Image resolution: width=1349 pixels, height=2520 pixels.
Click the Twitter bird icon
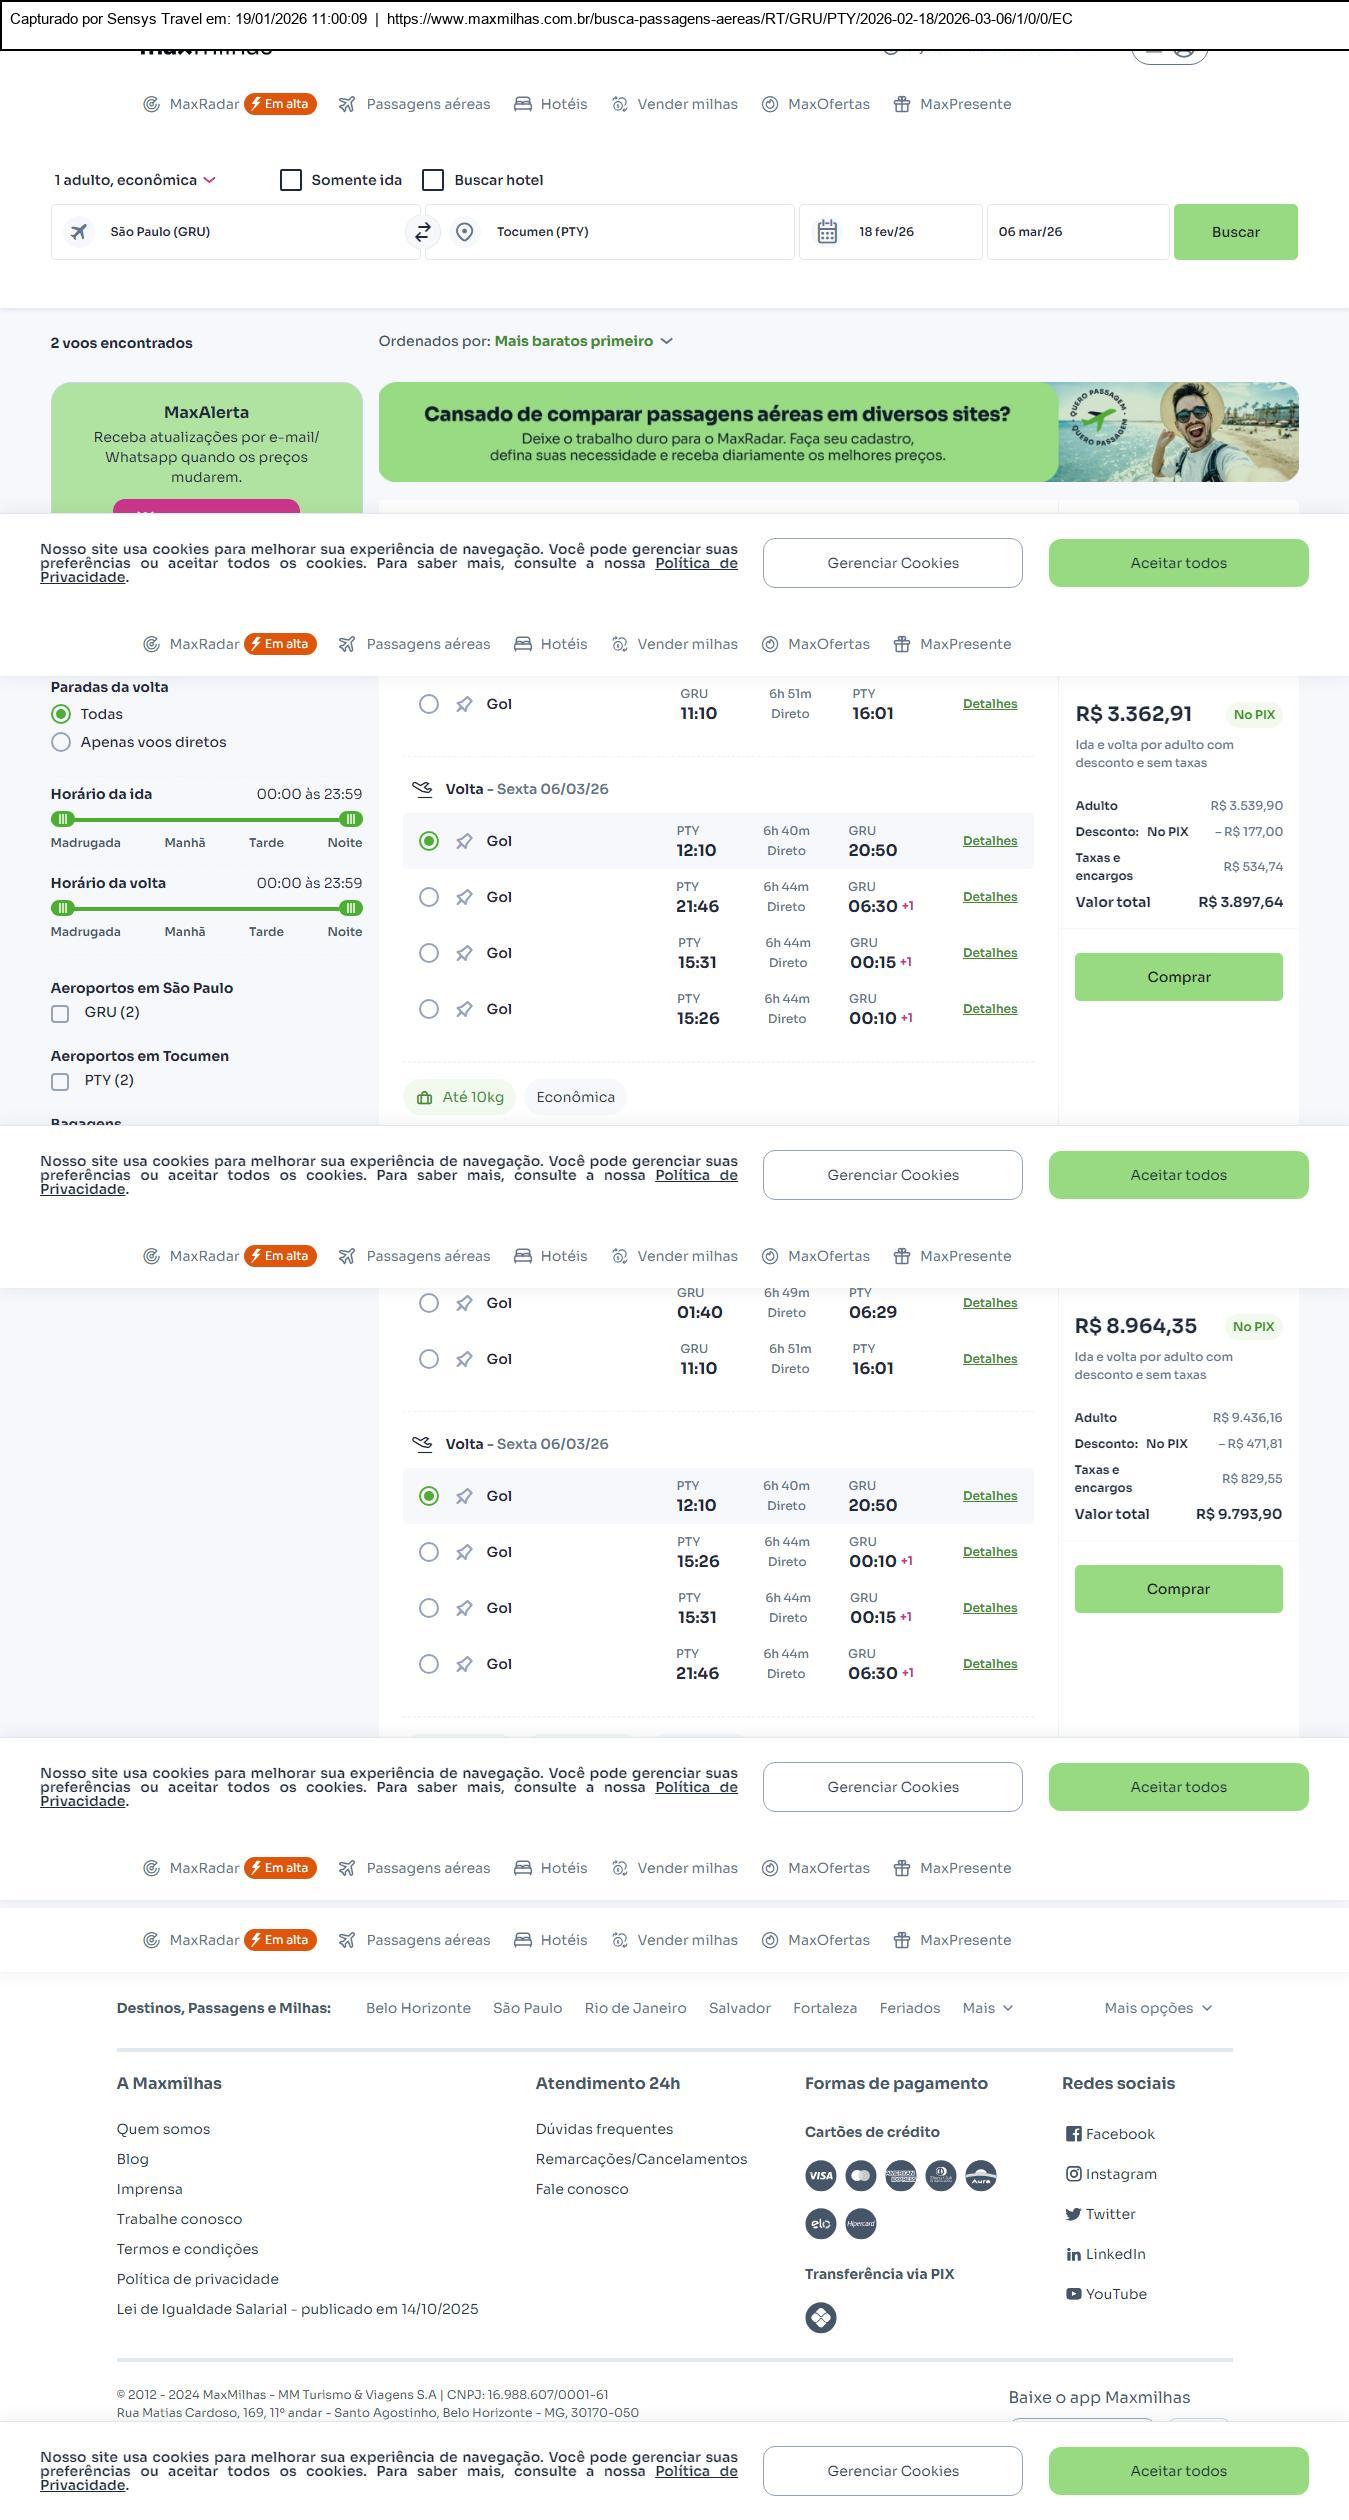[x=1073, y=2214]
